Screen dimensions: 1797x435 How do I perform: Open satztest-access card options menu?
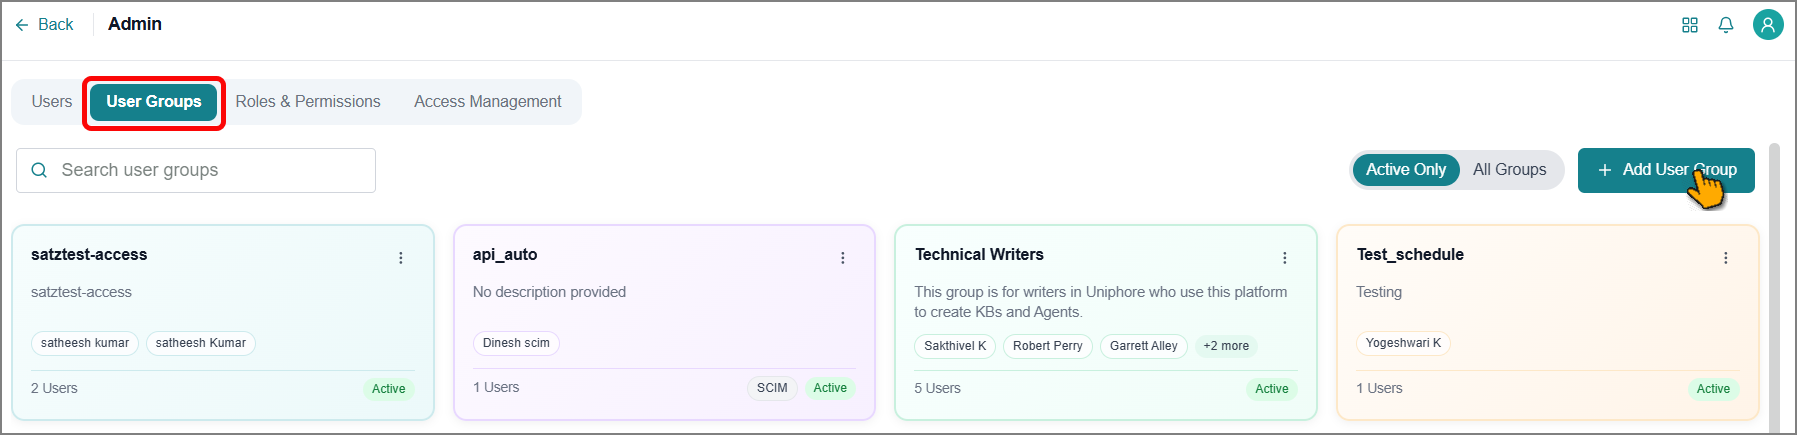point(401,258)
